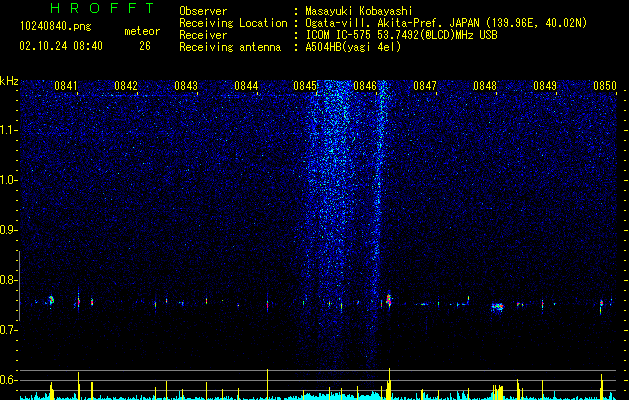The height and width of the screenshot is (400, 629).
Task: Click the Receiving Location label
Action: coord(233,23)
